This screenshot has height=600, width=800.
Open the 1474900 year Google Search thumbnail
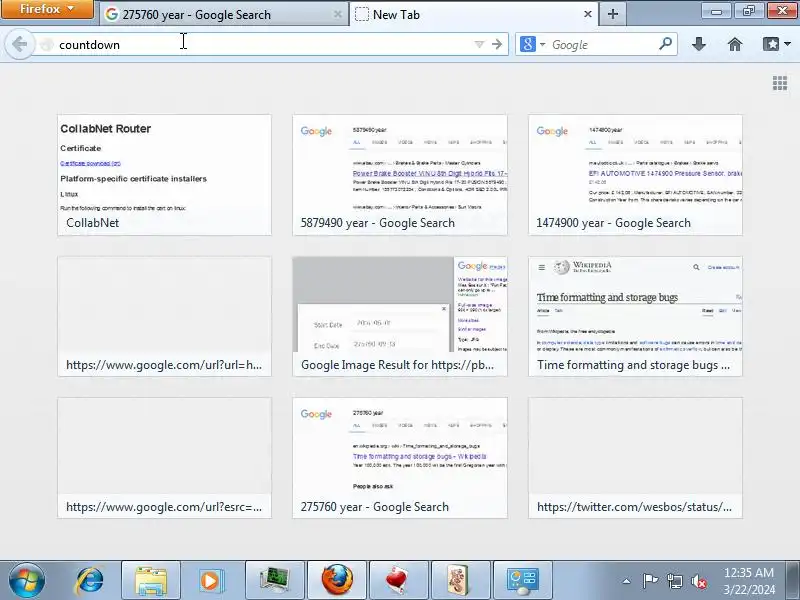coord(635,175)
